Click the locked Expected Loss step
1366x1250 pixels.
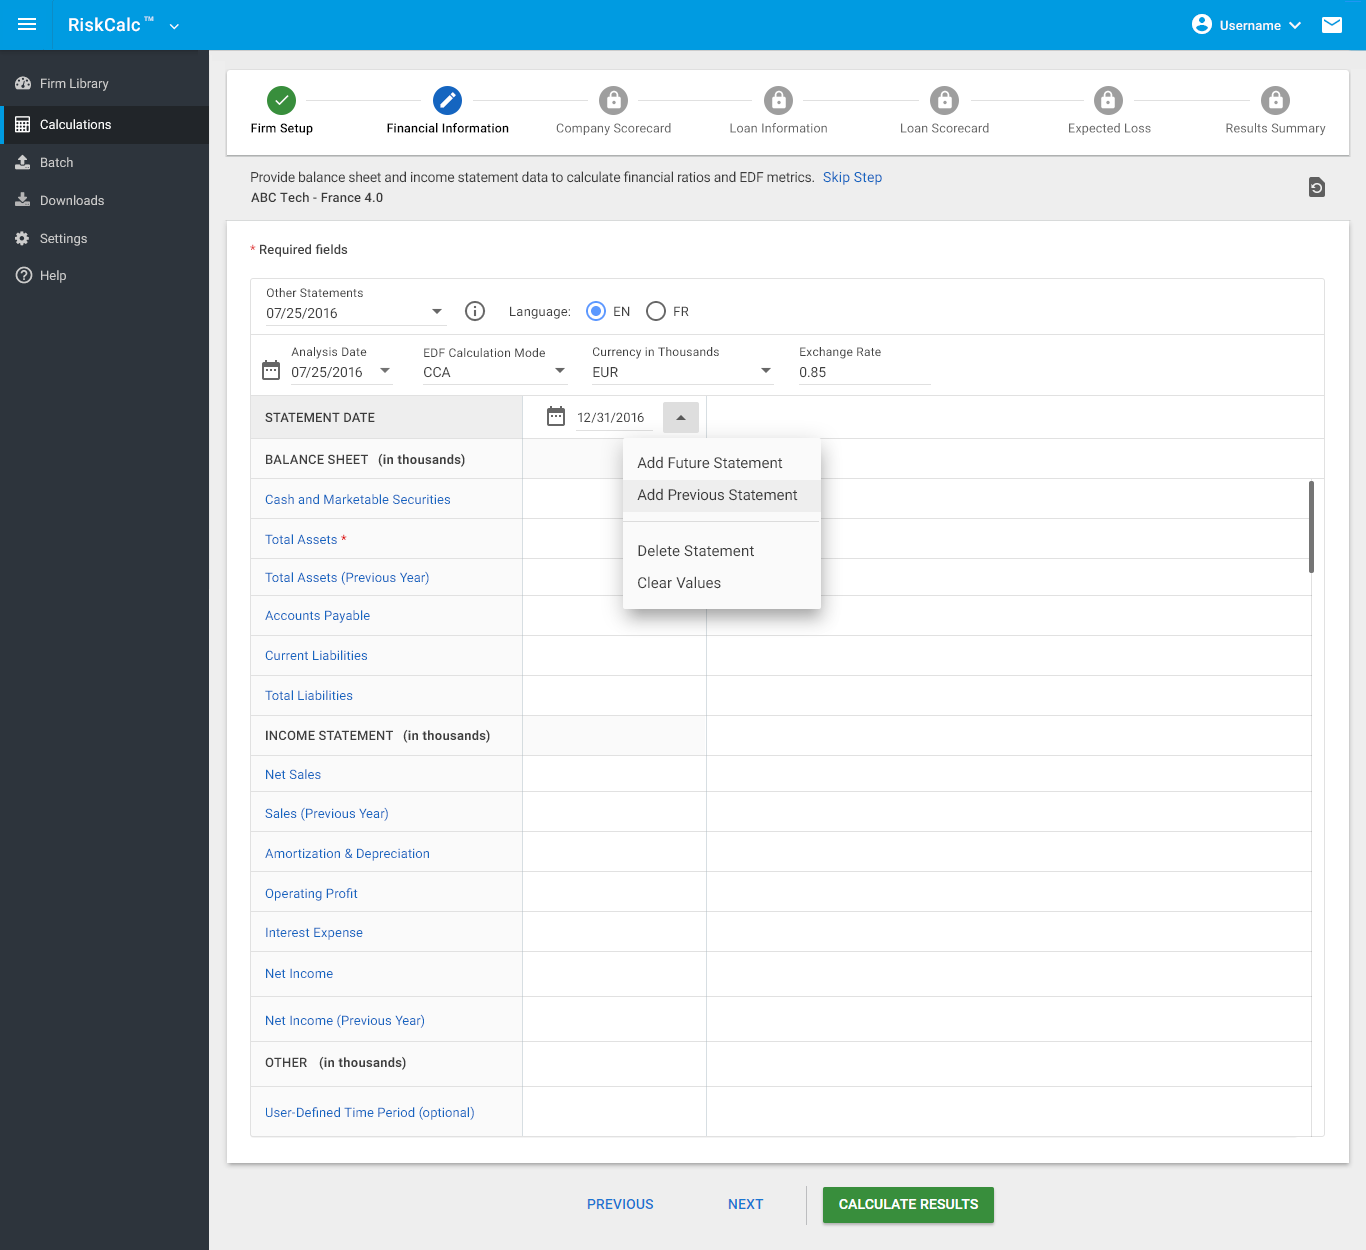pos(1108,100)
